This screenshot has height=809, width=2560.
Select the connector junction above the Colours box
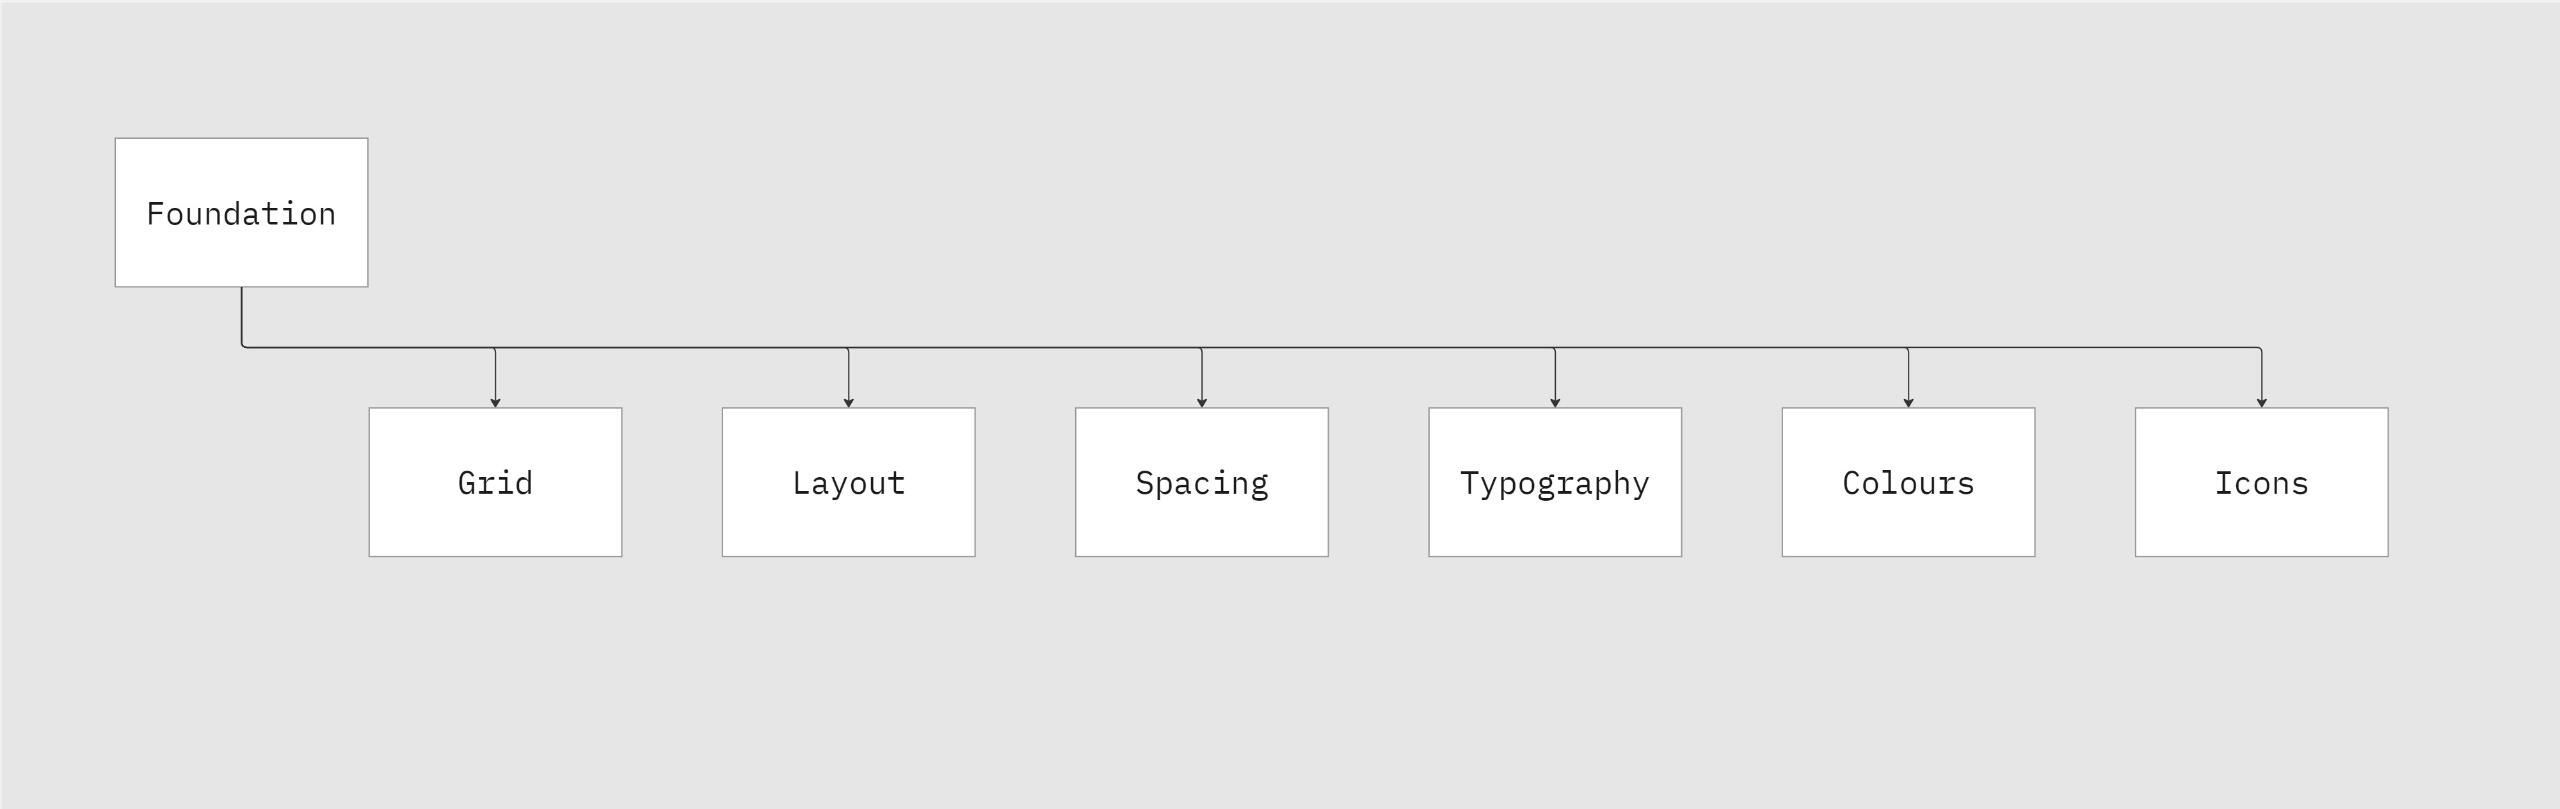(x=1908, y=348)
